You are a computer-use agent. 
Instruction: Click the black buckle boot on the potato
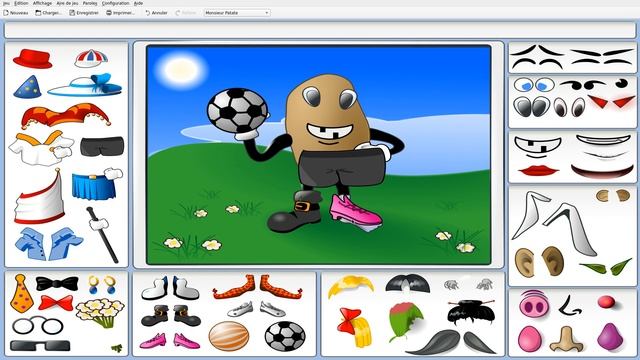point(295,211)
